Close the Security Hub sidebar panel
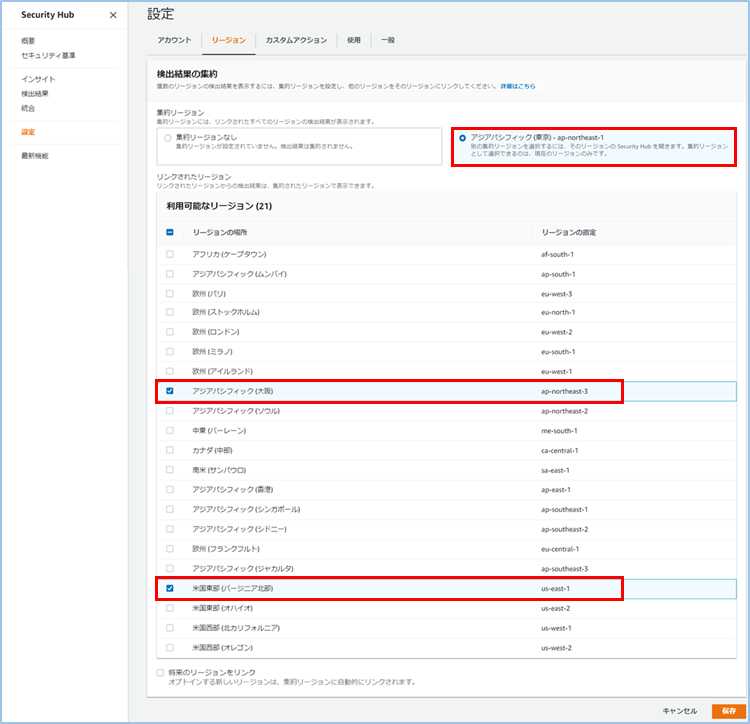 point(112,15)
